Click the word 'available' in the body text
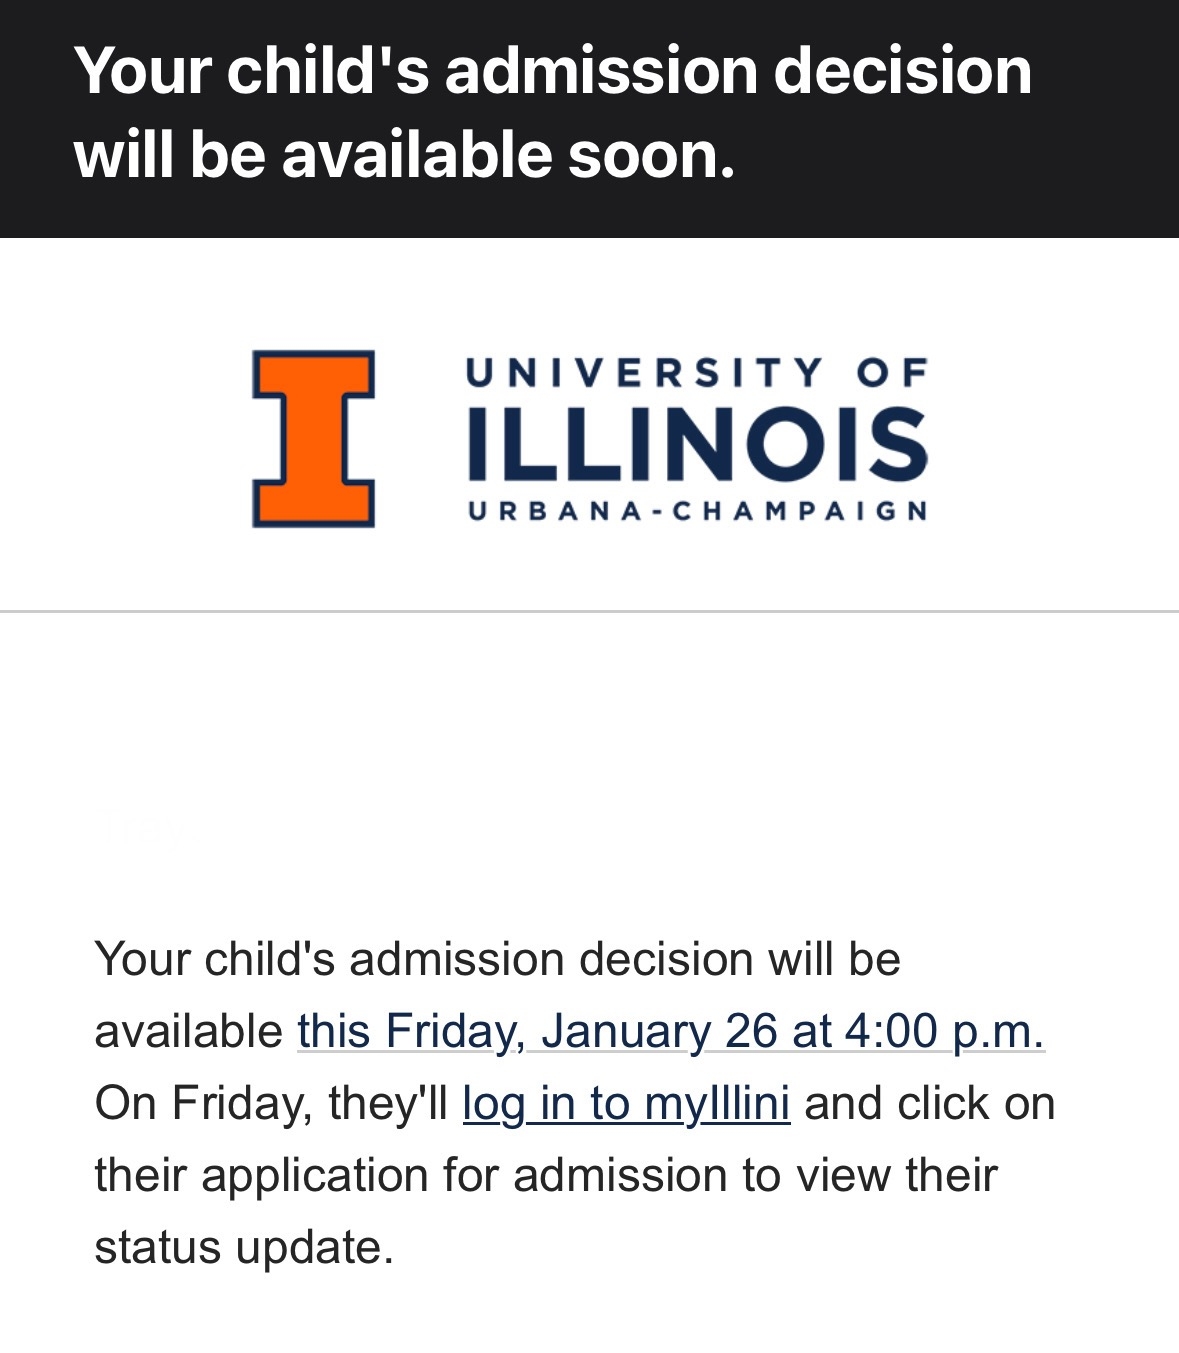The image size is (1179, 1353). click(189, 1031)
